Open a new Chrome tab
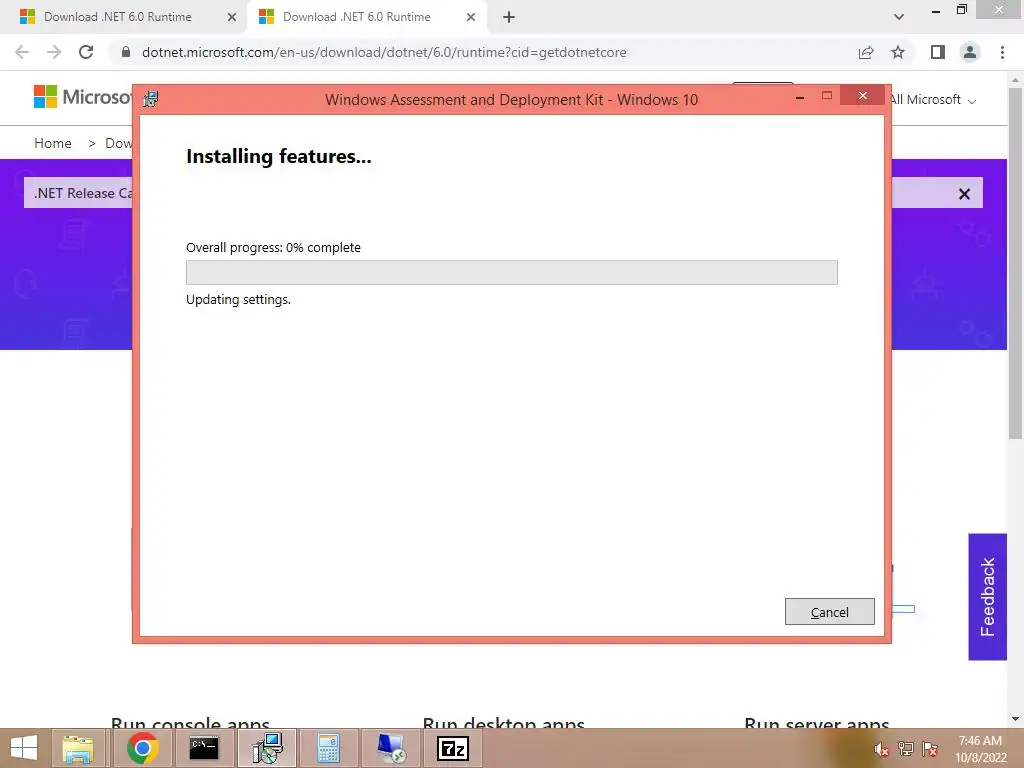This screenshot has width=1024, height=768. pyautogui.click(x=509, y=17)
